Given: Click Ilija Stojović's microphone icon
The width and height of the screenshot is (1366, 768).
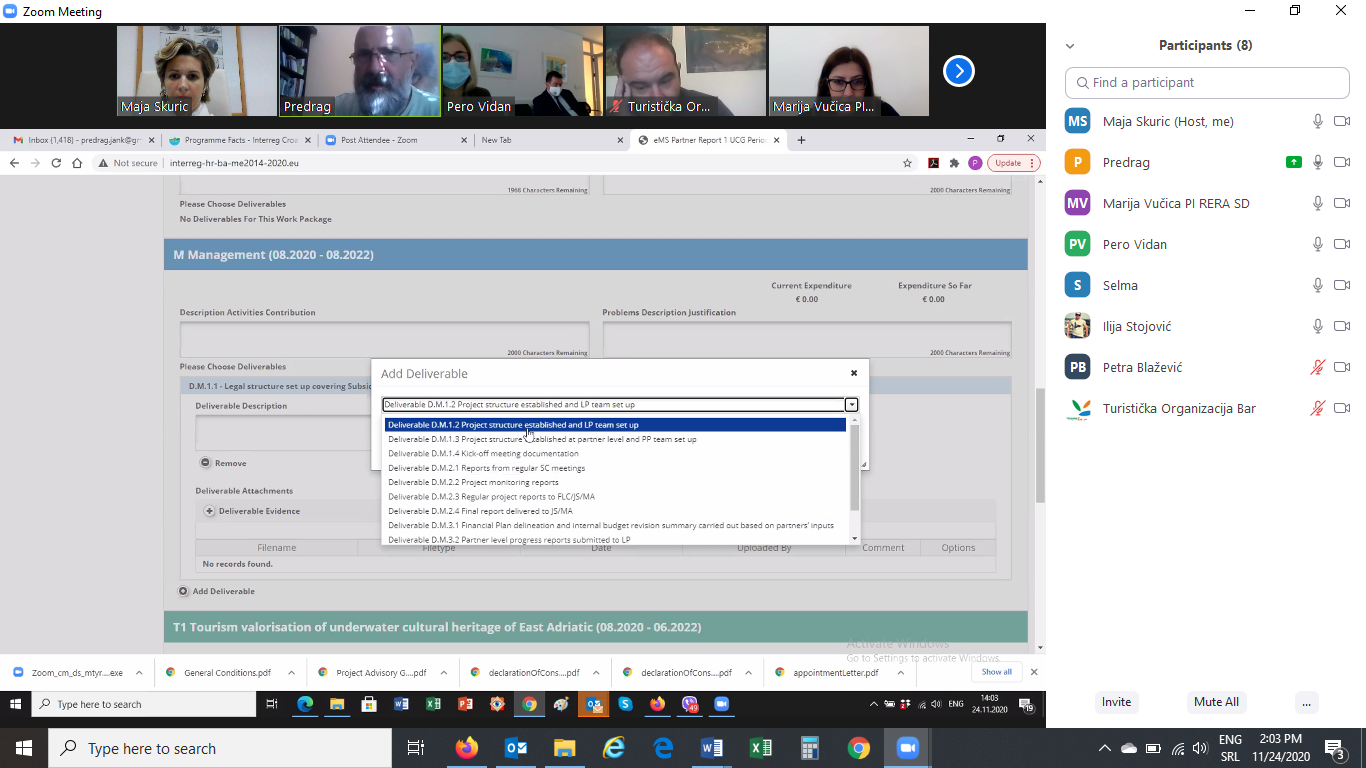Looking at the screenshot, I should click(x=1318, y=326).
